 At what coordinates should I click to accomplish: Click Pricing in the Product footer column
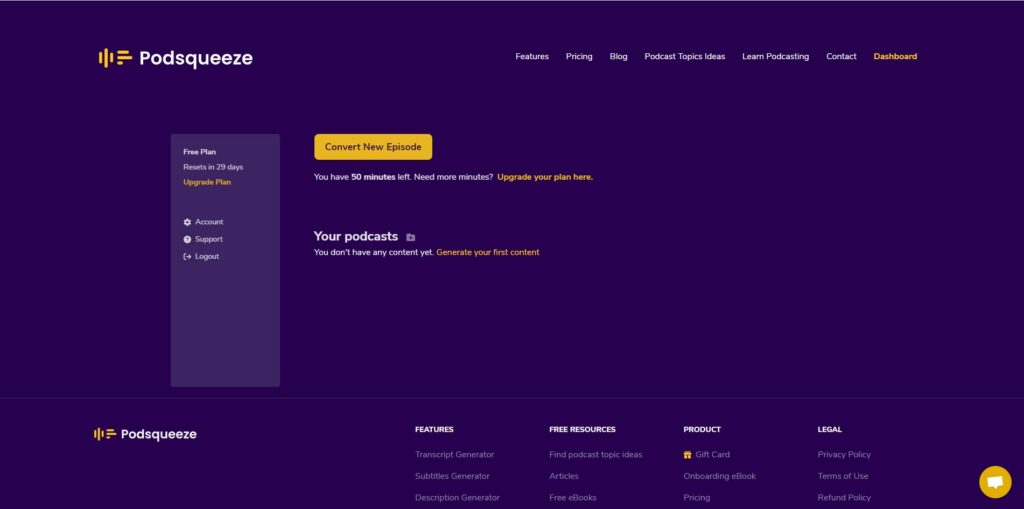tap(697, 498)
